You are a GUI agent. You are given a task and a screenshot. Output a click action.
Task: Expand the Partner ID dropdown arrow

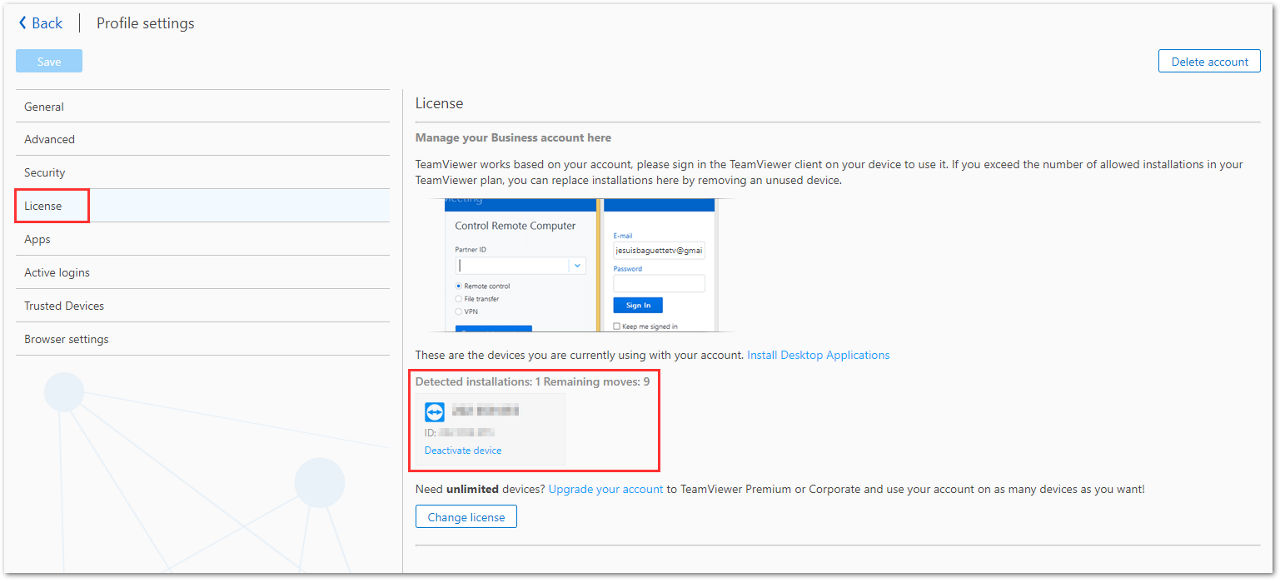click(576, 266)
